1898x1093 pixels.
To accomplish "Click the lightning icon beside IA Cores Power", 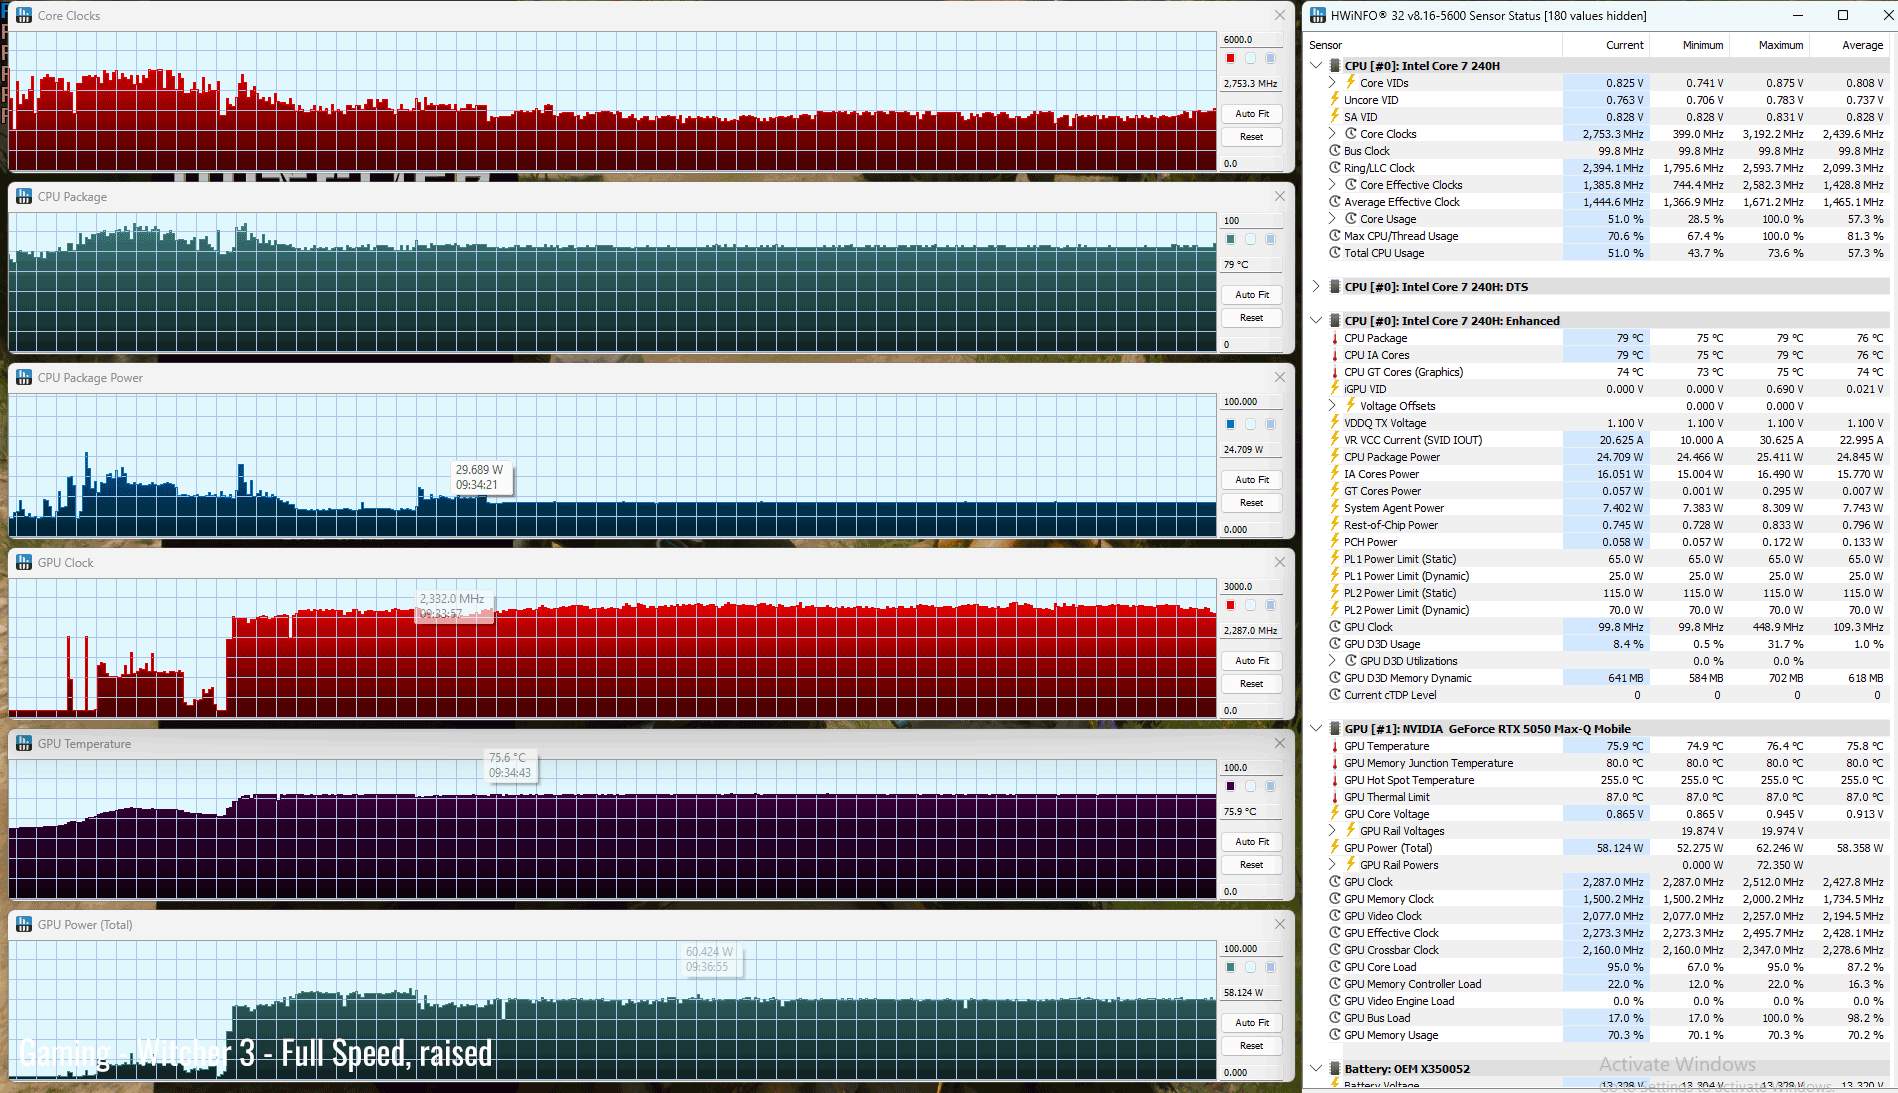I will tap(1334, 474).
